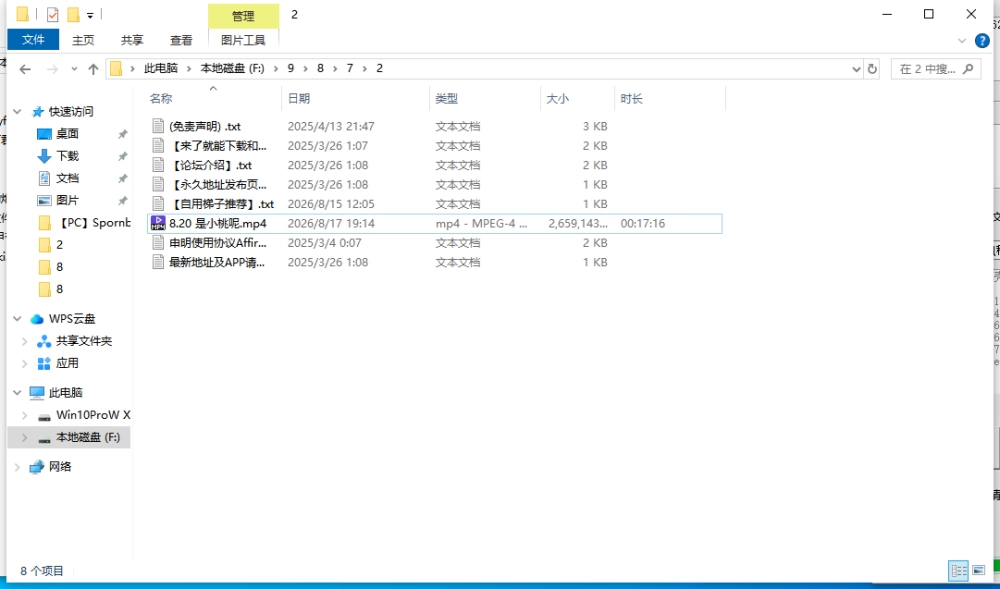Expand the 网络 tree node
This screenshot has height=589, width=1000.
click(x=17, y=467)
